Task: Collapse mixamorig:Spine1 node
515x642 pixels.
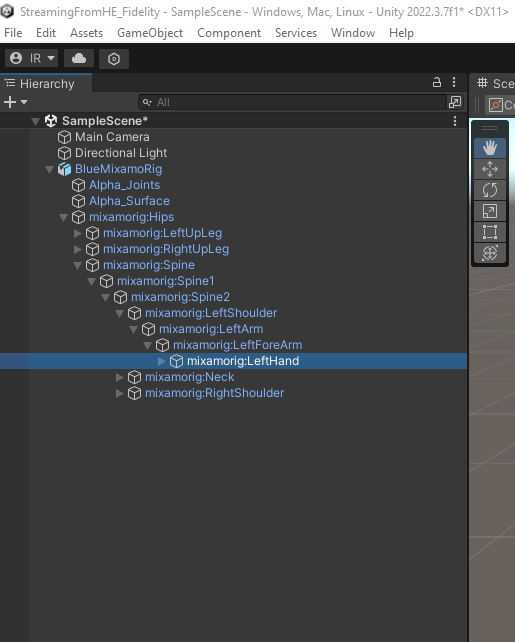Action: [x=91, y=281]
